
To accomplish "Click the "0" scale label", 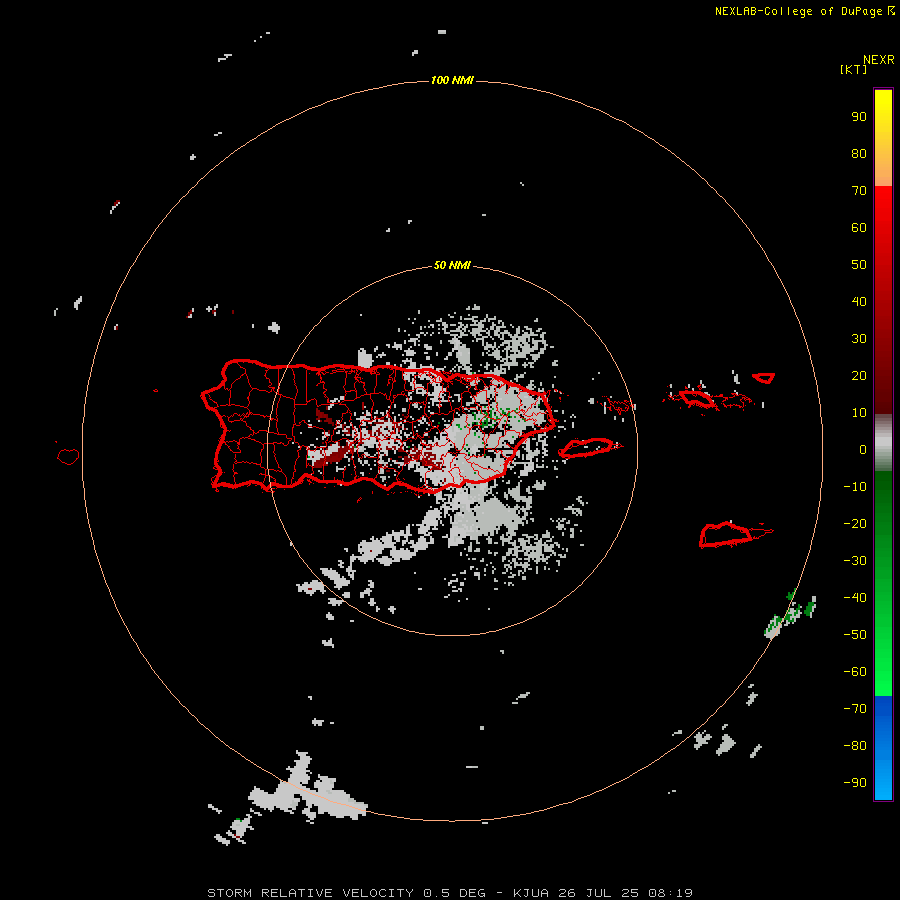I will (863, 450).
